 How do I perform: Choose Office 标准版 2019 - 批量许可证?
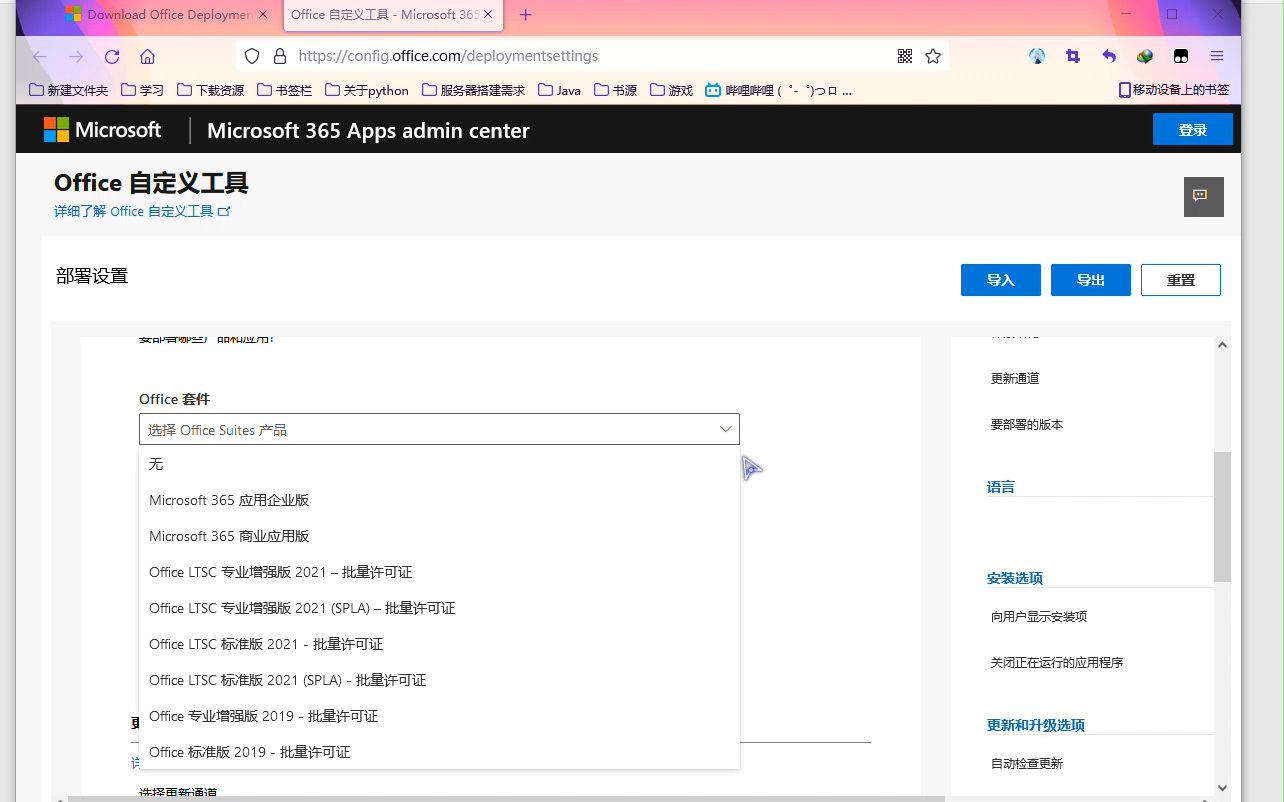tap(439, 752)
